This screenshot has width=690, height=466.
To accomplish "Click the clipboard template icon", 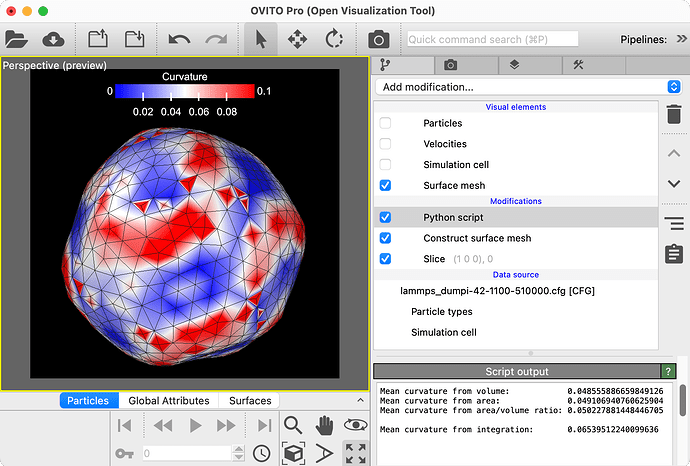I will coord(674,254).
